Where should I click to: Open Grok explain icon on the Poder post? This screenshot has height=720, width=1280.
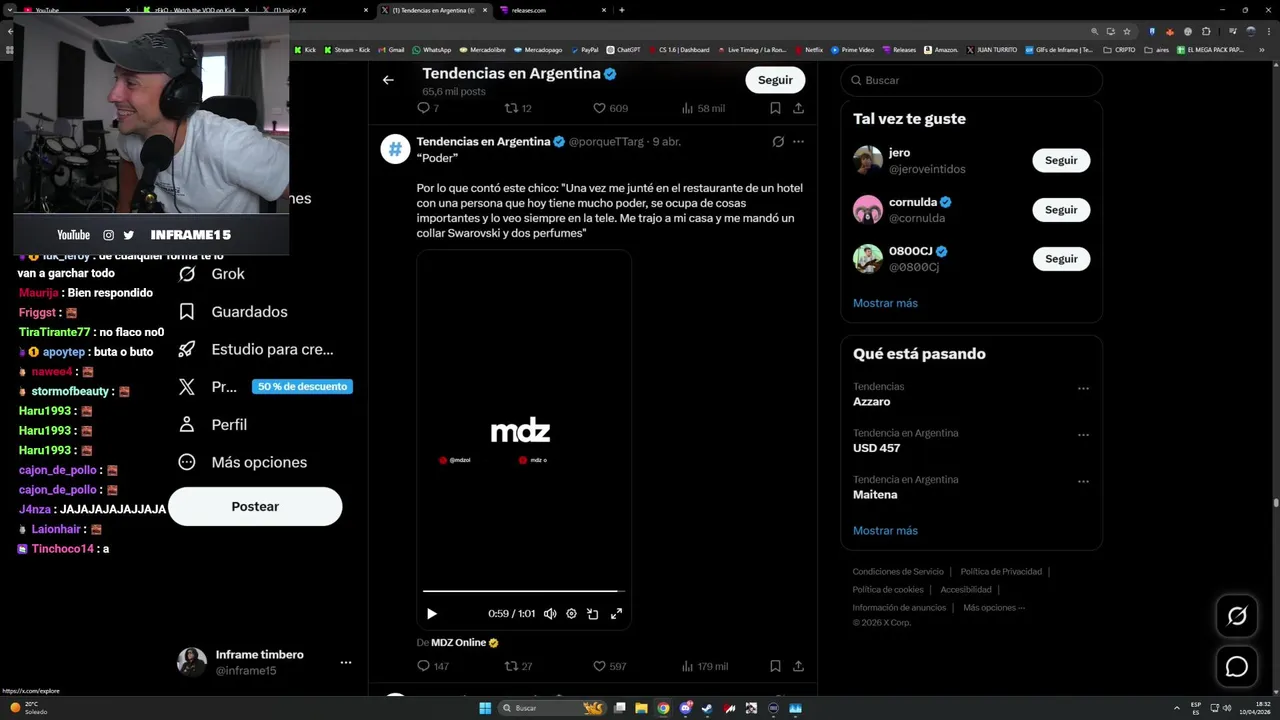tap(778, 142)
